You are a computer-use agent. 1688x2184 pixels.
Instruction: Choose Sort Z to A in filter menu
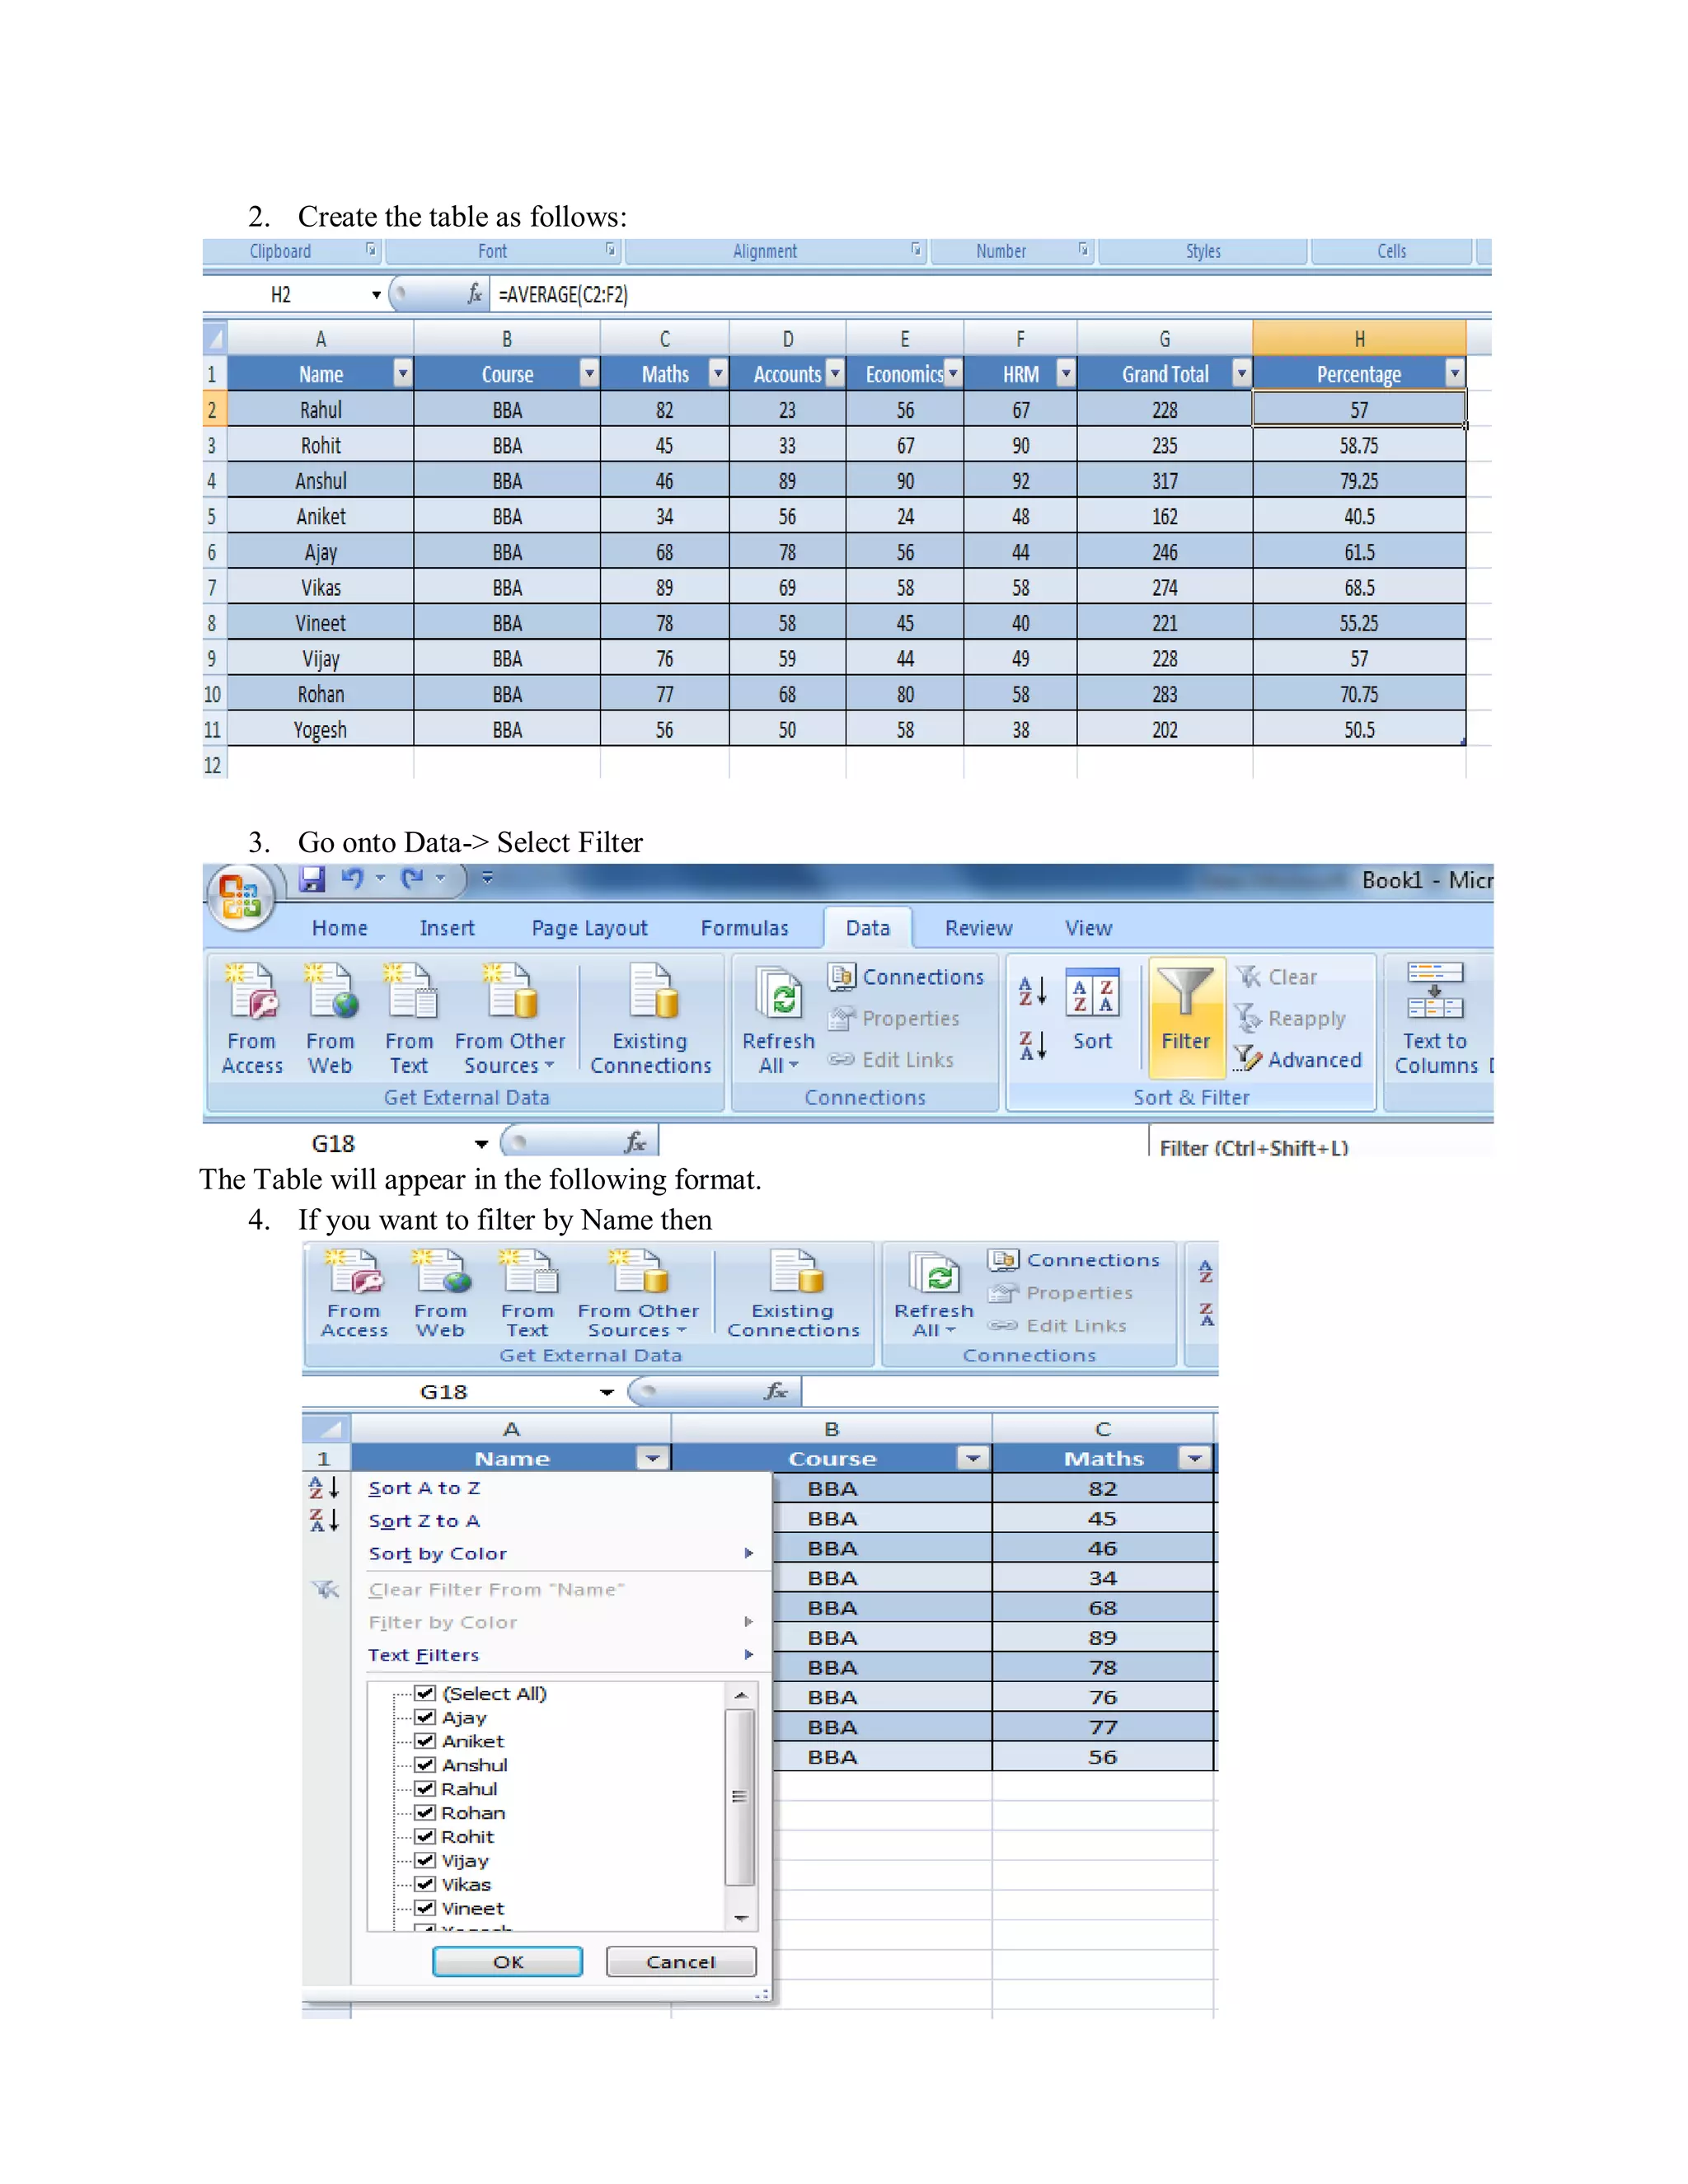pyautogui.click(x=424, y=1521)
